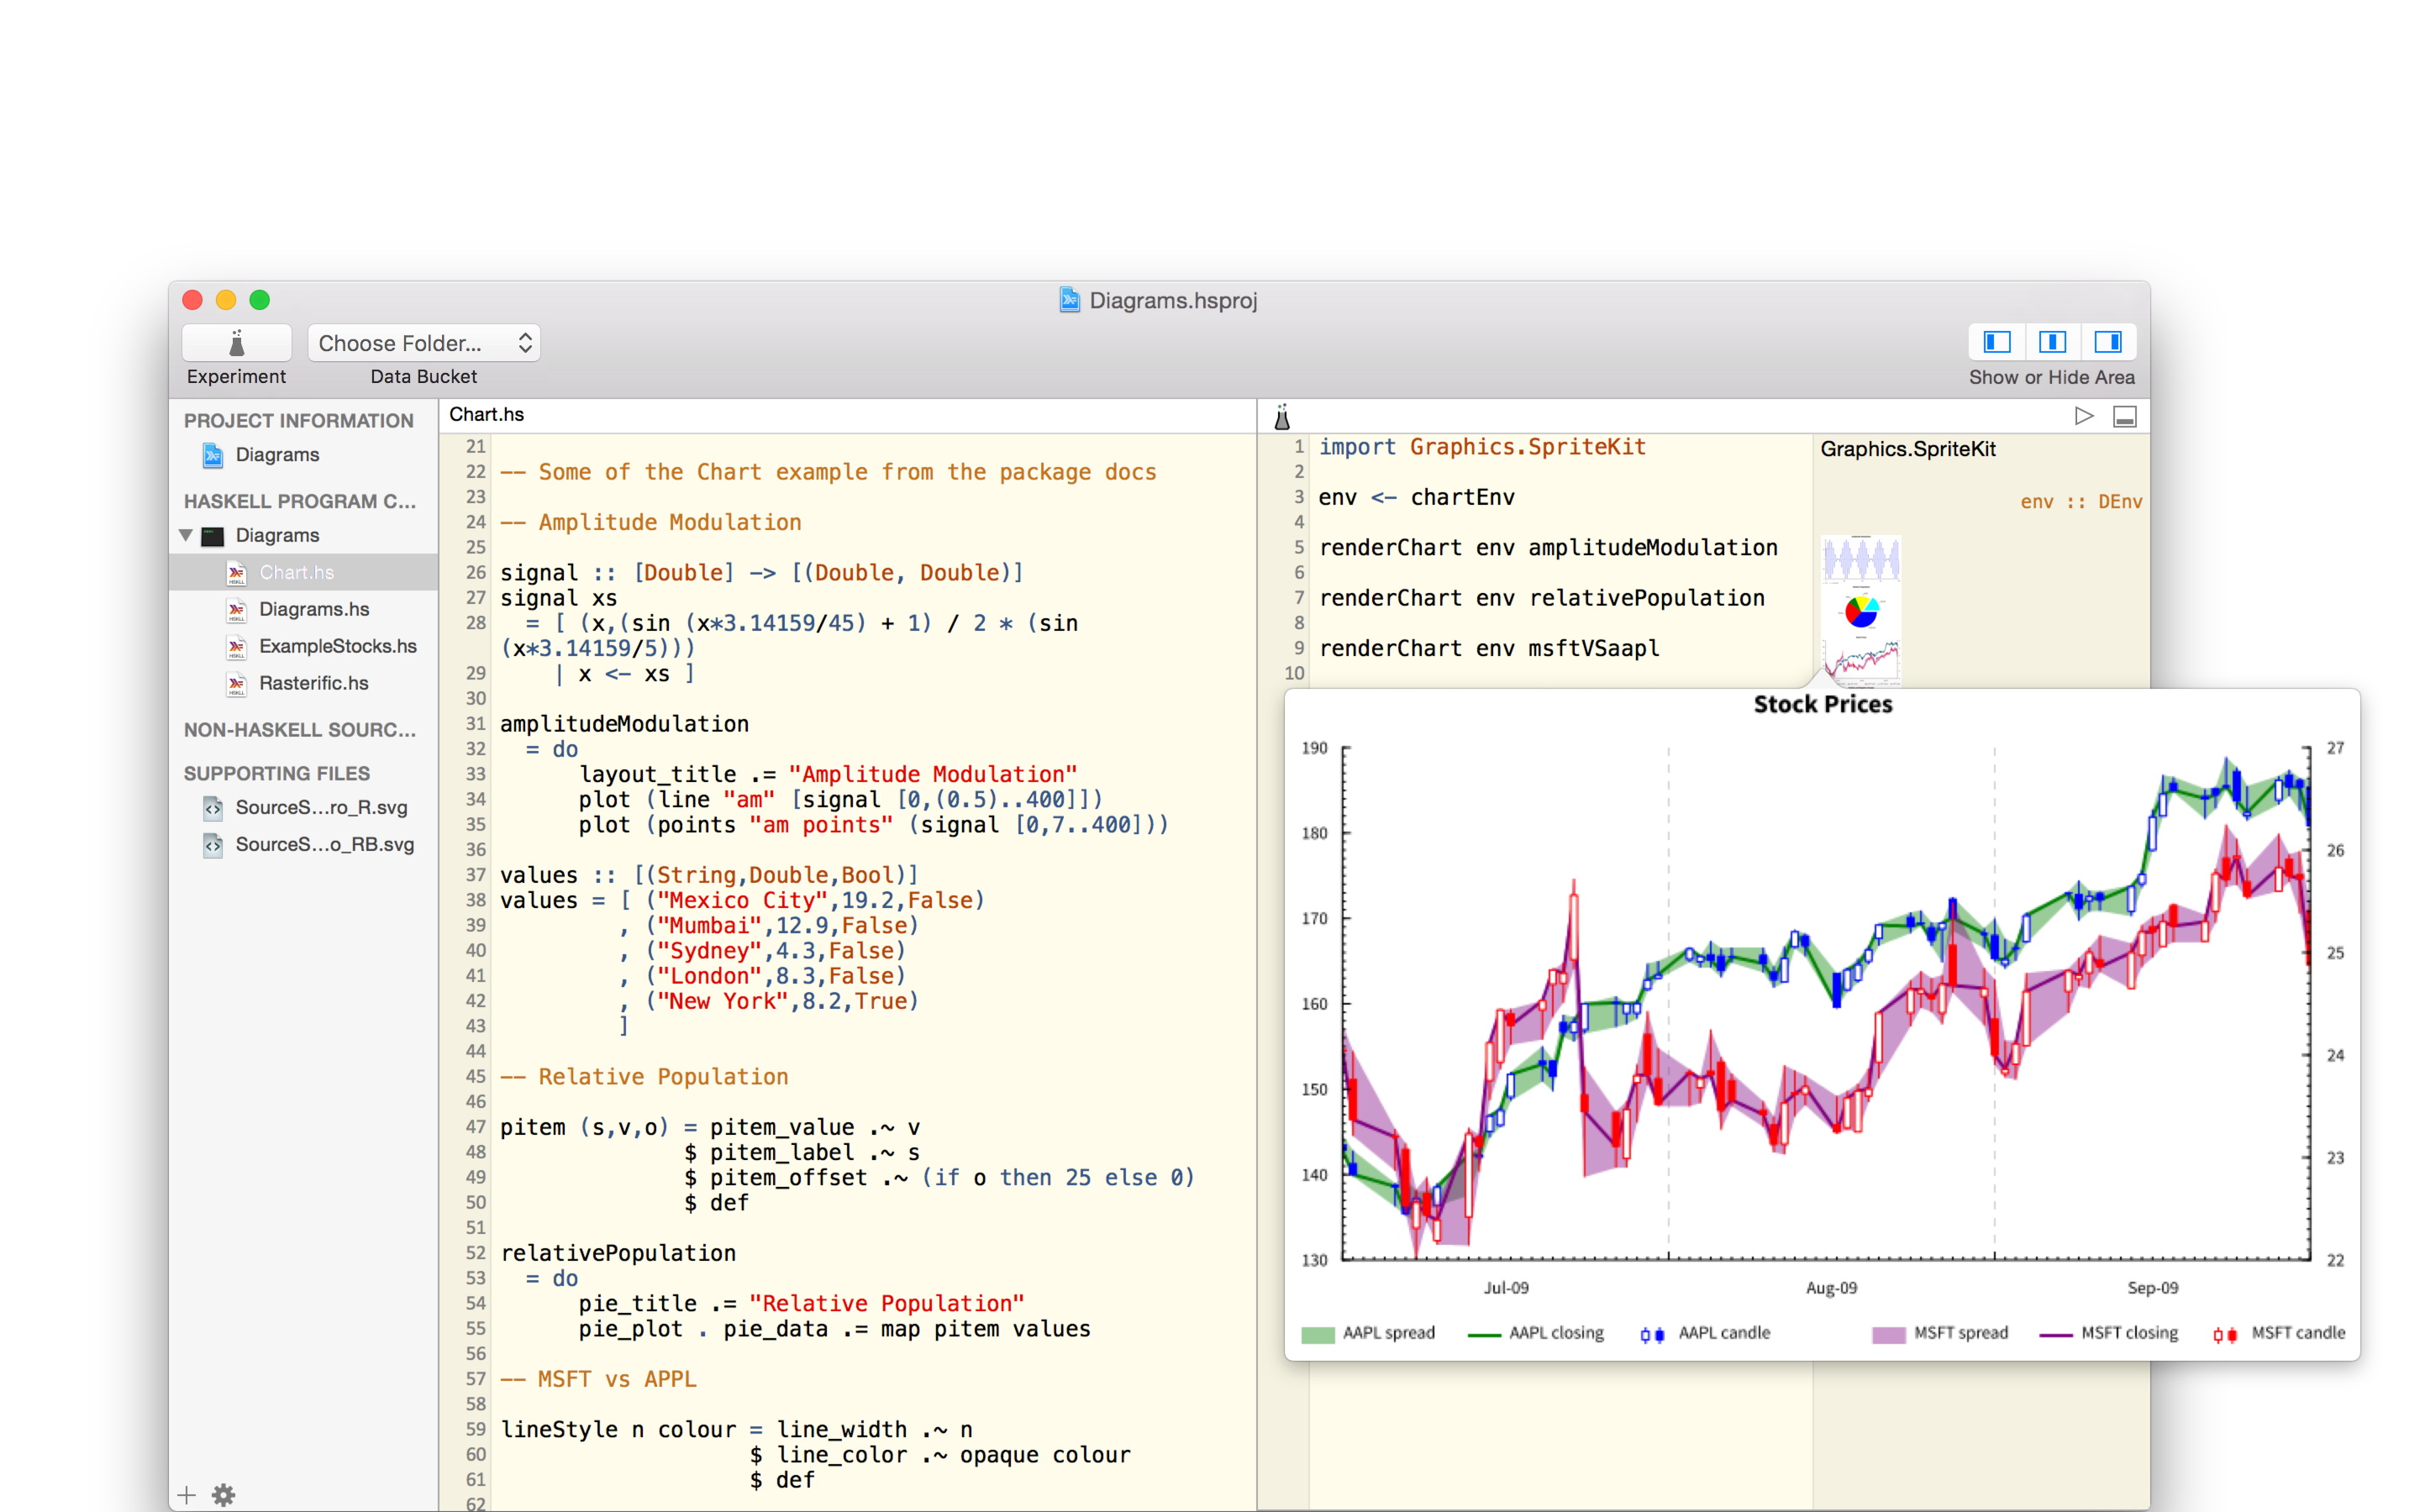This screenshot has width=2420, height=1512.
Task: Click the Diagrams.hs Haskell file icon
Action: coord(236,610)
